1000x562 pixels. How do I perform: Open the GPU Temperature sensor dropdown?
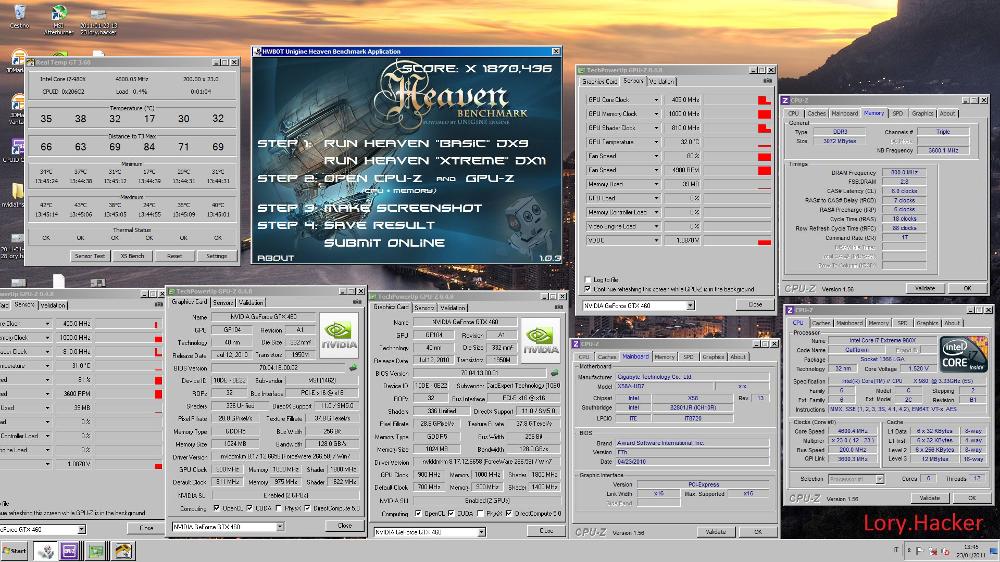(x=656, y=142)
